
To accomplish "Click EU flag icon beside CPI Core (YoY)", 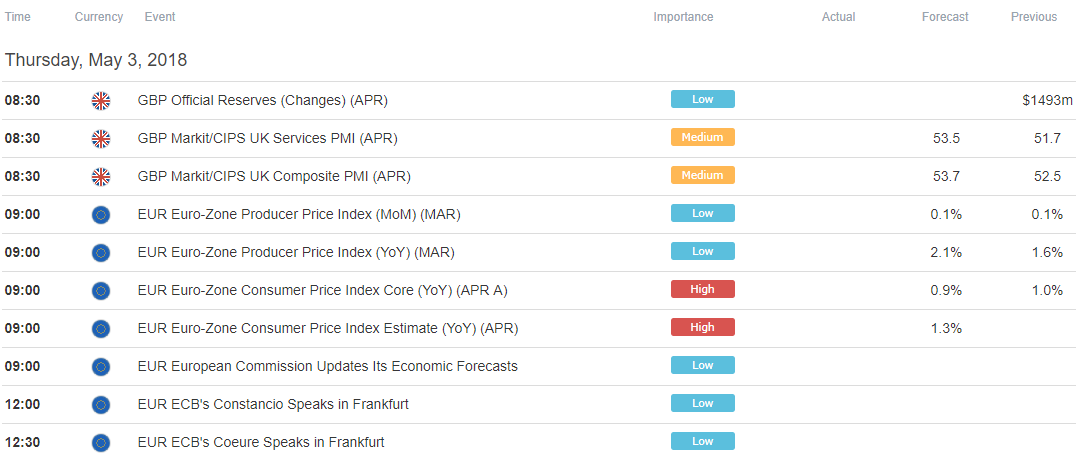I will click(101, 291).
